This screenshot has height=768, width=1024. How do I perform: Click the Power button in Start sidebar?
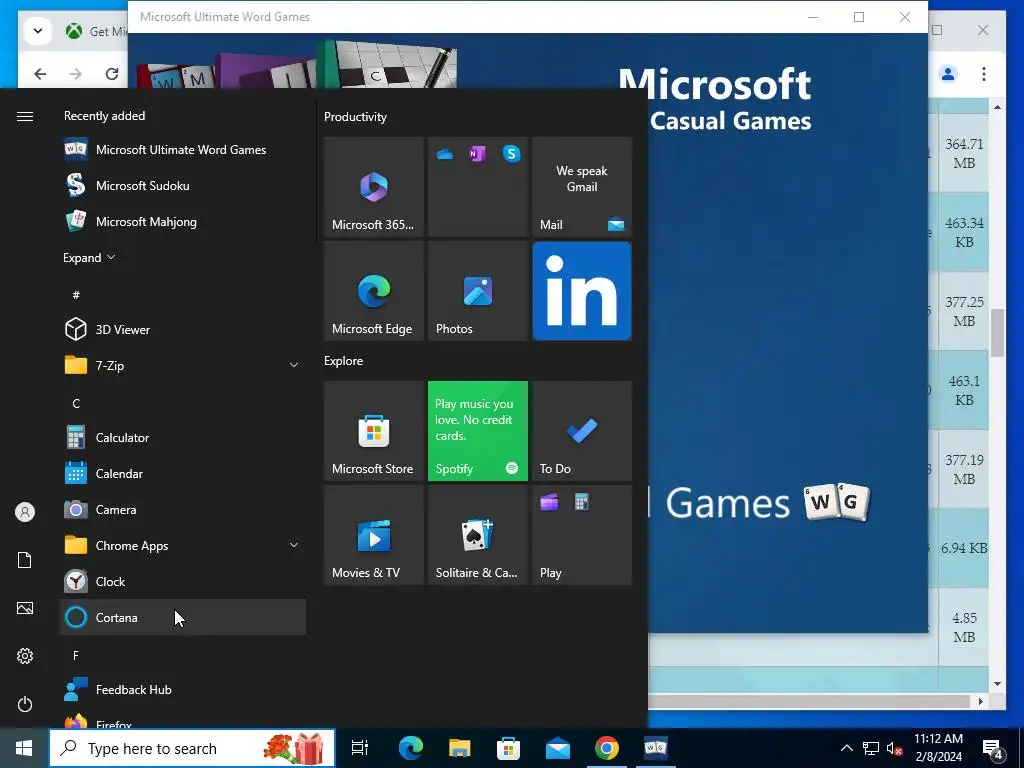pos(25,704)
